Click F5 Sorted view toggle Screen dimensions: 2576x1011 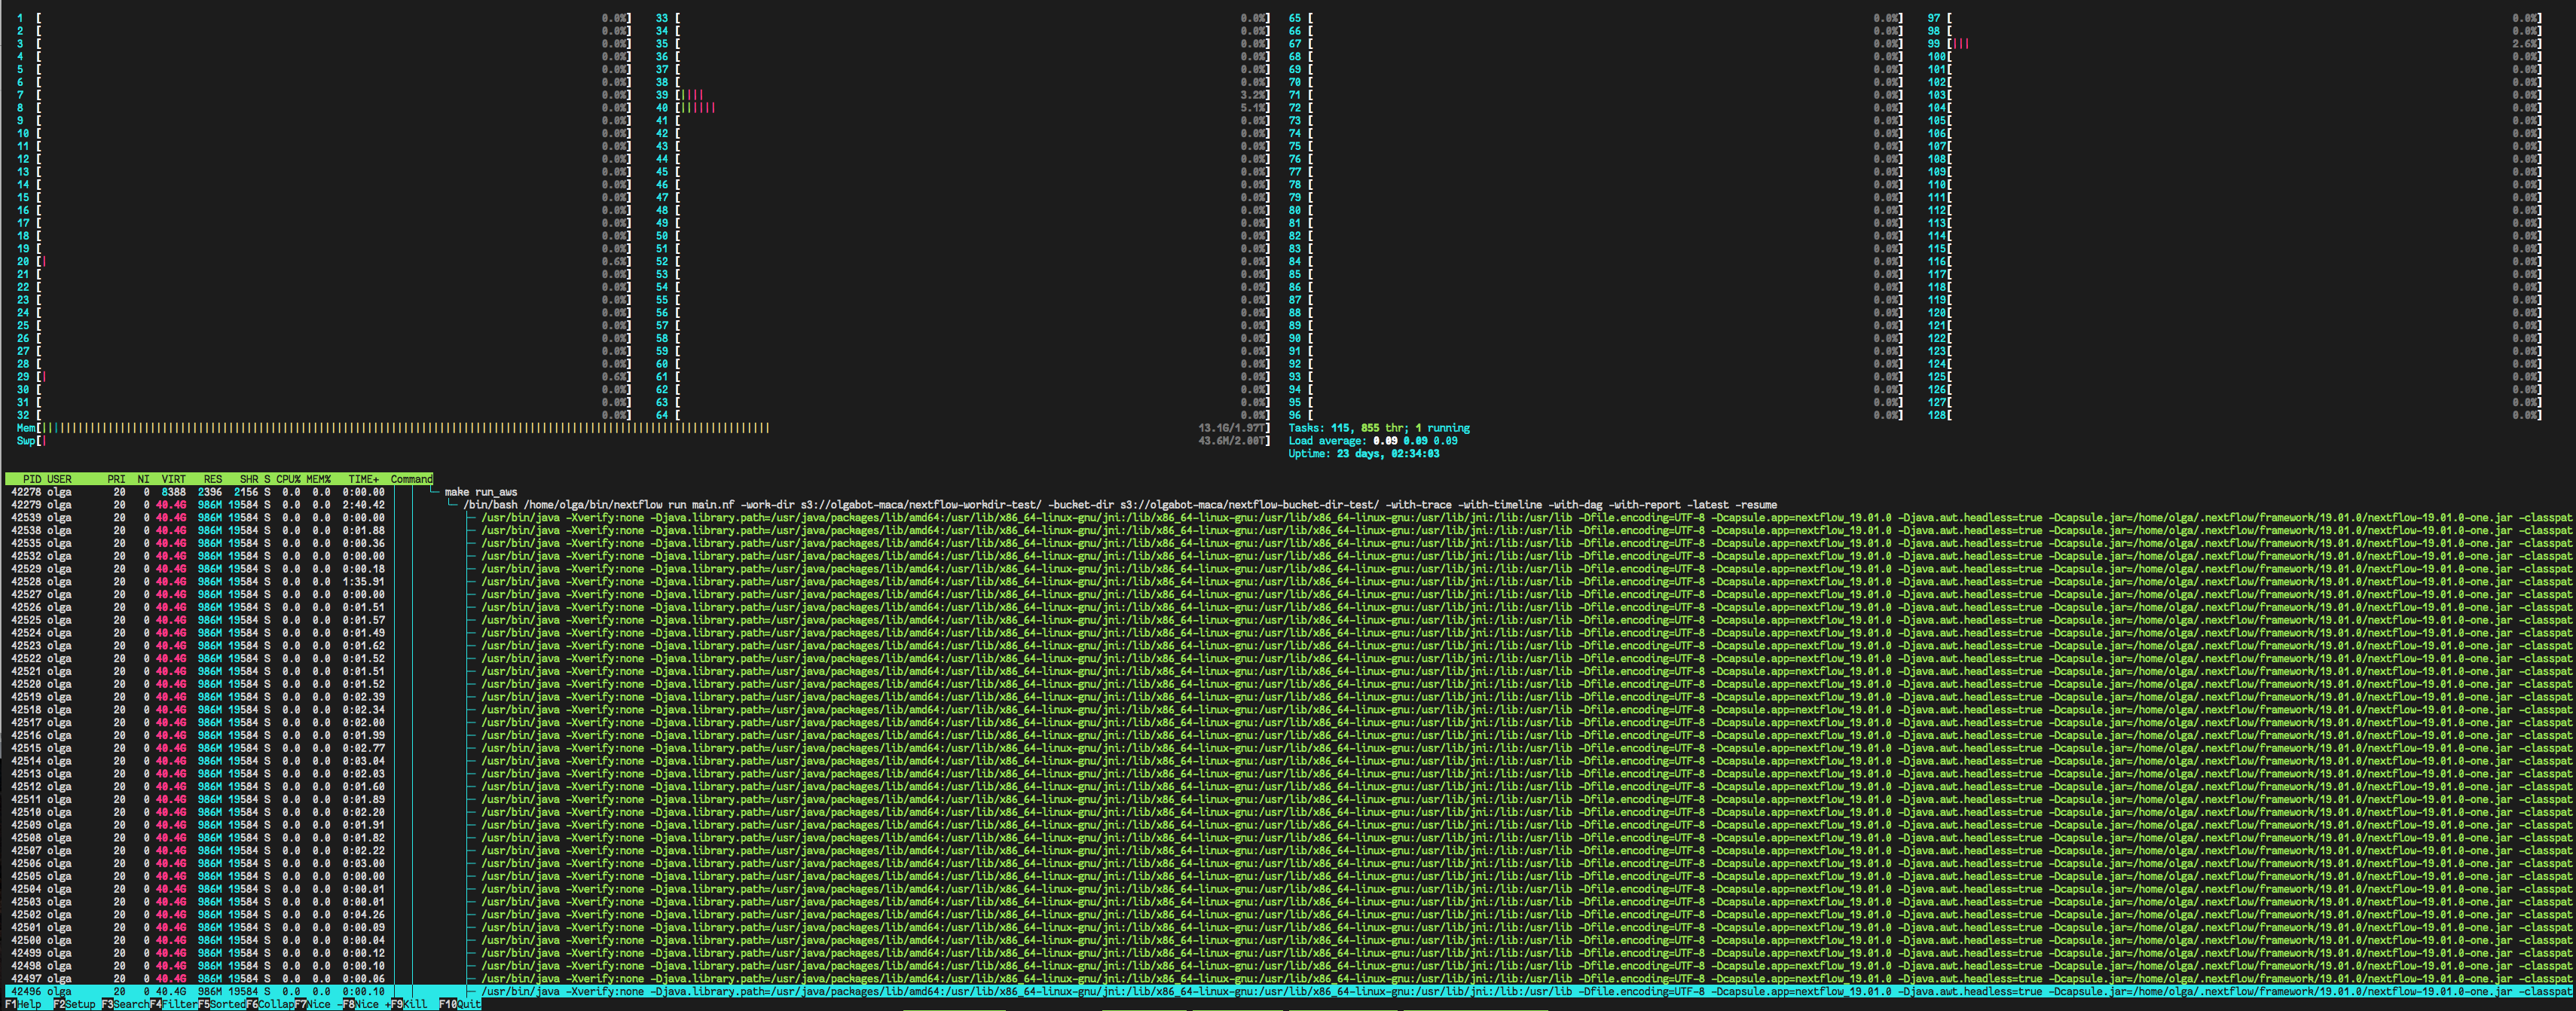pos(221,1004)
